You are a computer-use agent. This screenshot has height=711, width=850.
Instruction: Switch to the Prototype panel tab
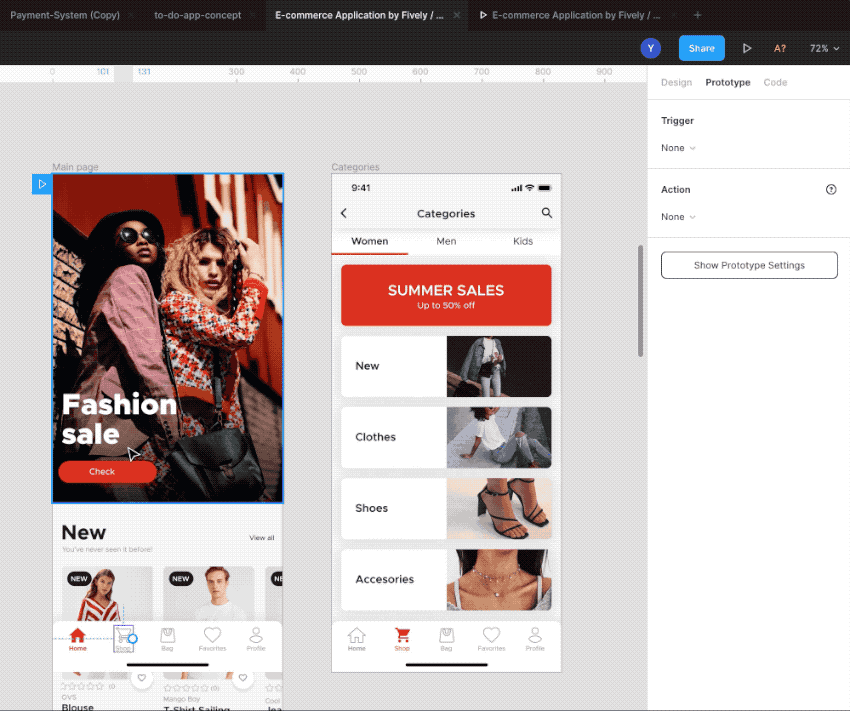728,82
